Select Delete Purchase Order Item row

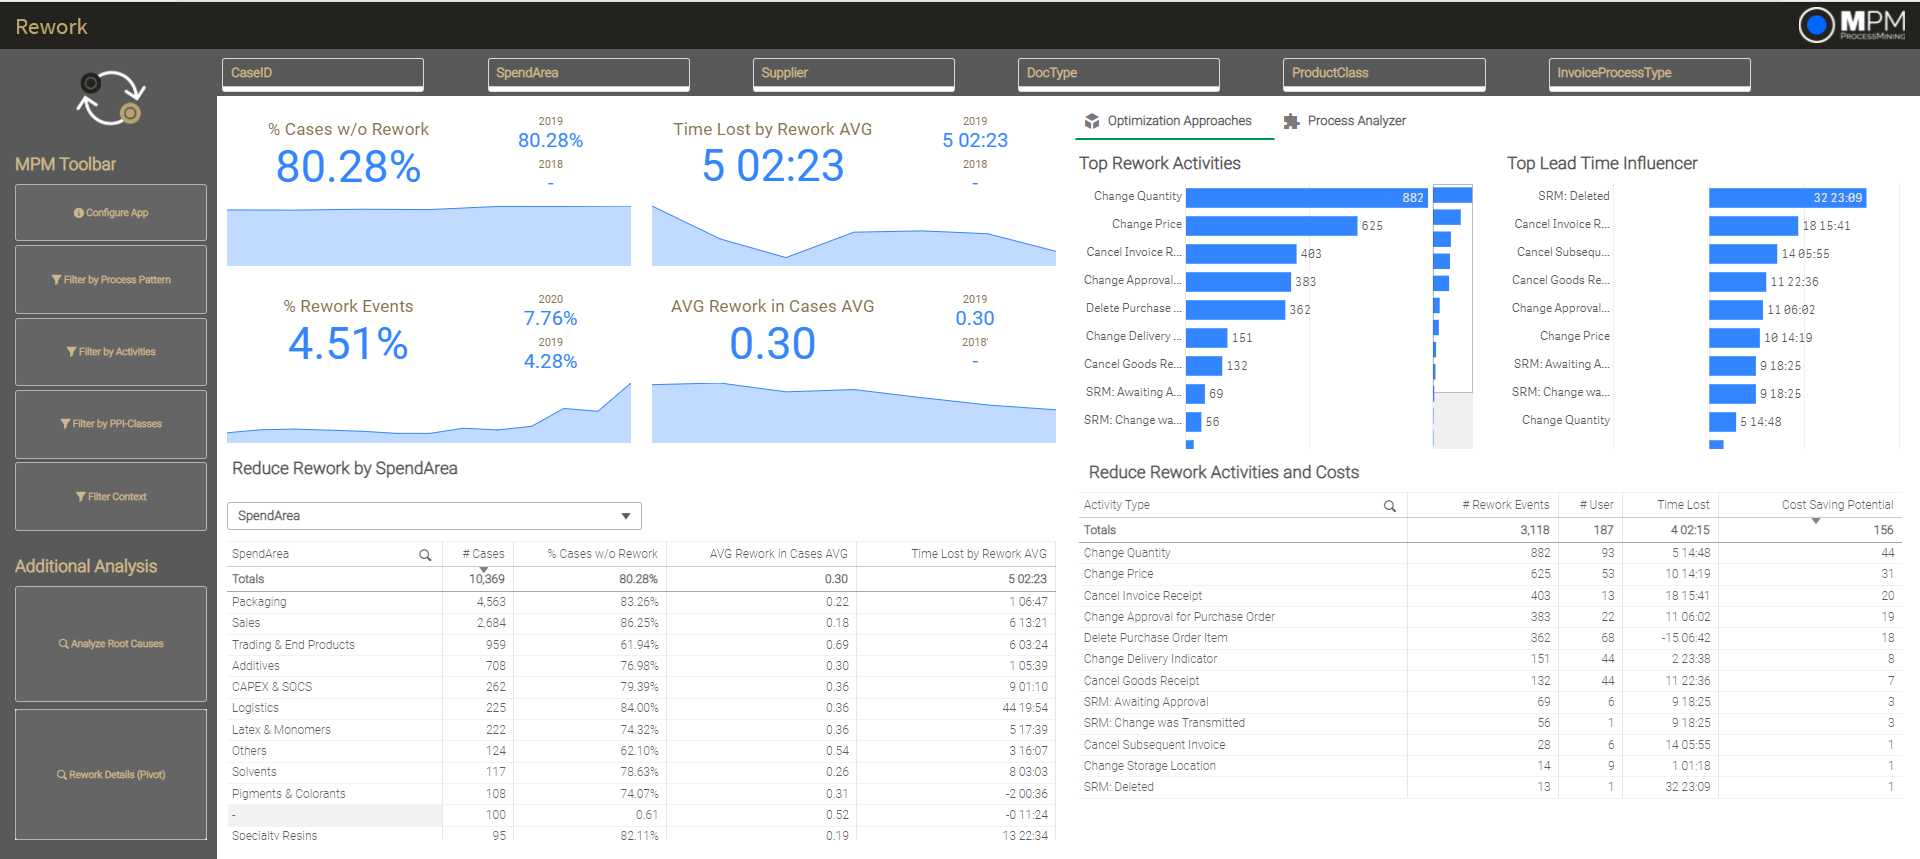tap(1490, 638)
